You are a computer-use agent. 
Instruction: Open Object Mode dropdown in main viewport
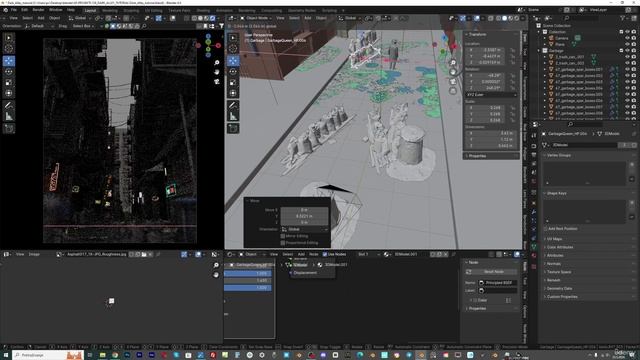[x=256, y=18]
